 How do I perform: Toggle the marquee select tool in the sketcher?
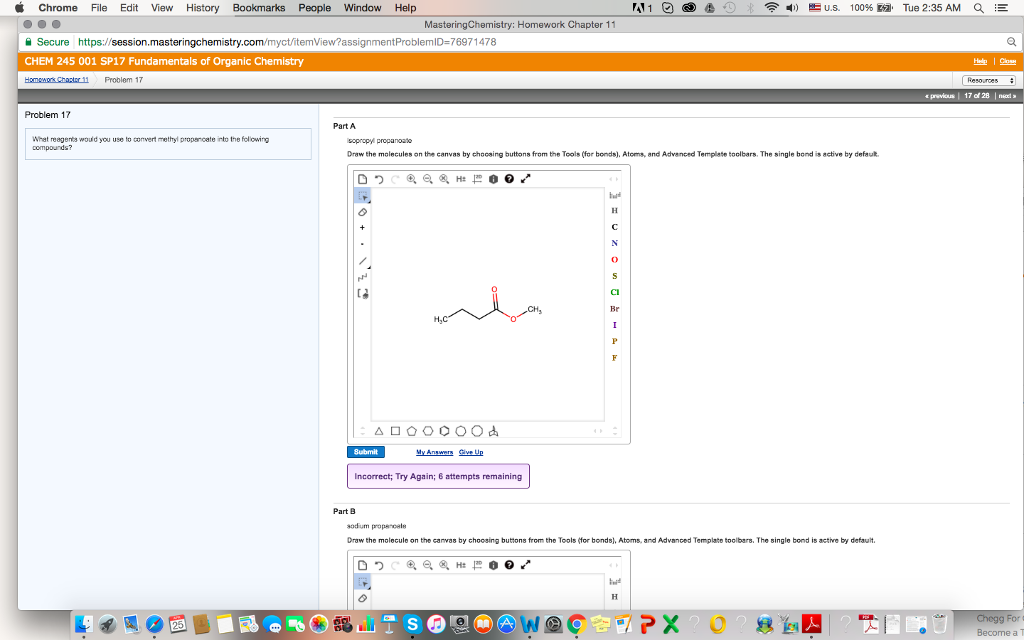[x=363, y=197]
